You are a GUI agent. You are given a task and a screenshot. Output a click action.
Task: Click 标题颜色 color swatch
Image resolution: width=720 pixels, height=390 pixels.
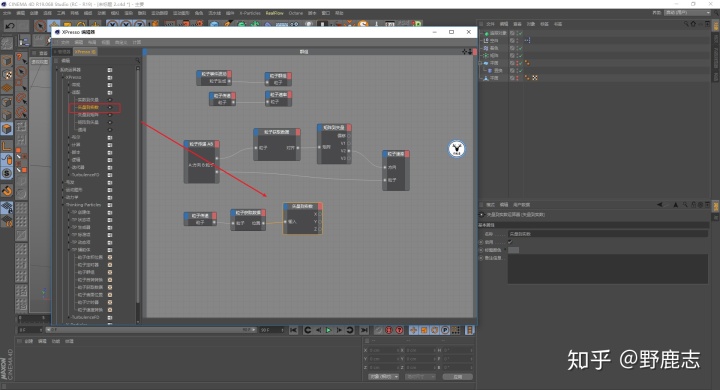click(513, 250)
